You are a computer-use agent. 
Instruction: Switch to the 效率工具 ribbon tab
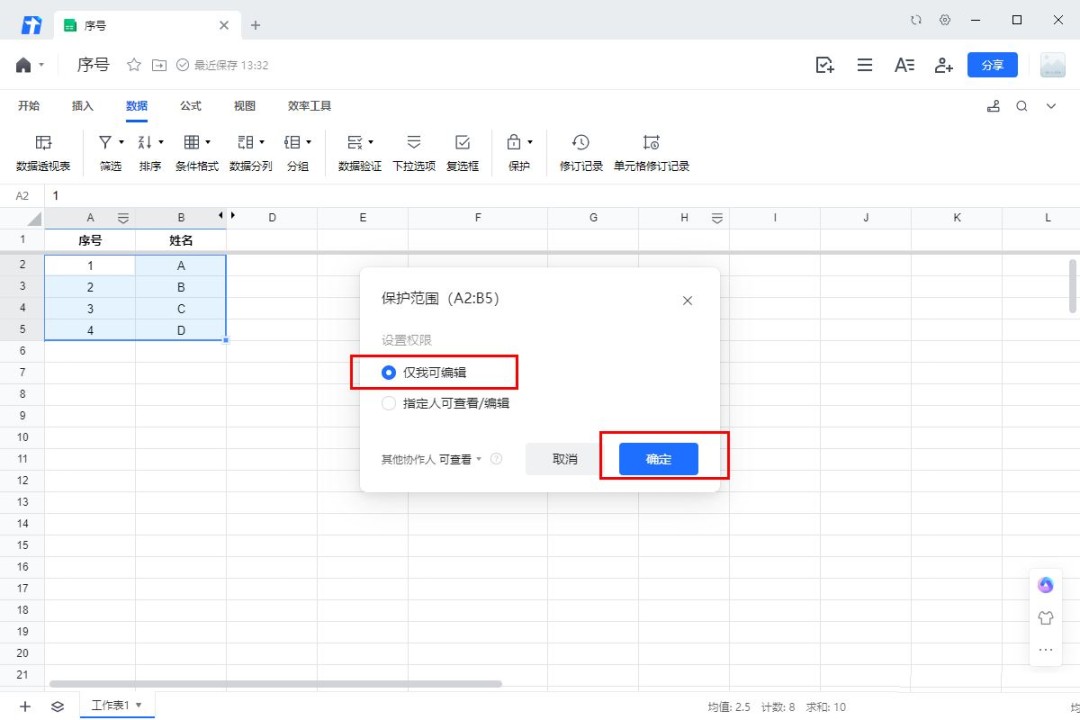(x=309, y=106)
